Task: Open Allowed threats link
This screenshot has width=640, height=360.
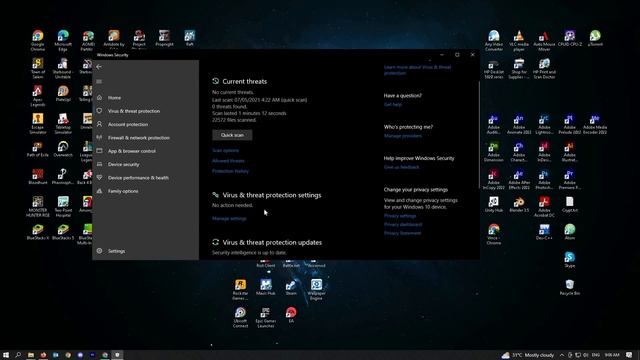Action: point(228,161)
